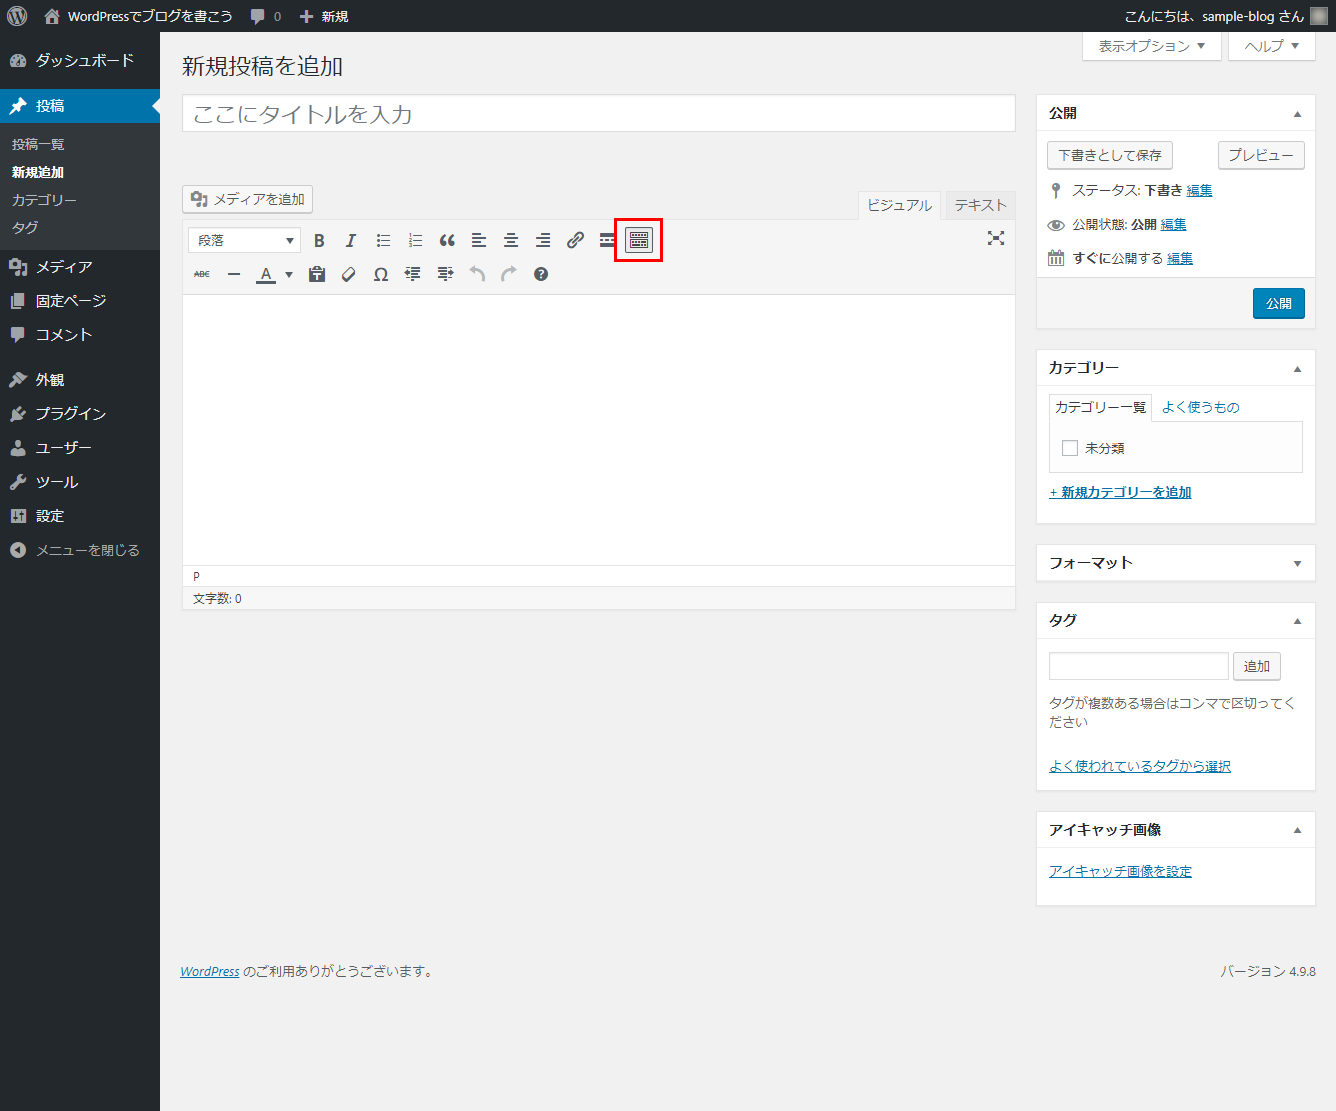Click the blue 公開 publish button
Viewport: 1336px width, 1111px height.
1278,303
